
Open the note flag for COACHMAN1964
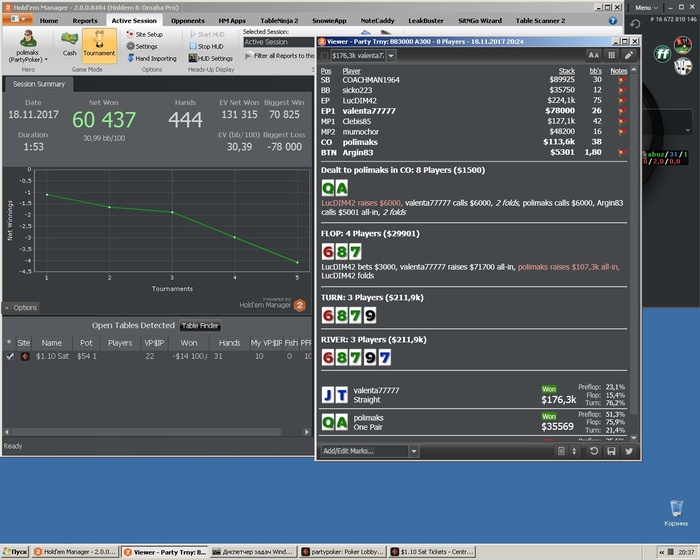(x=621, y=80)
